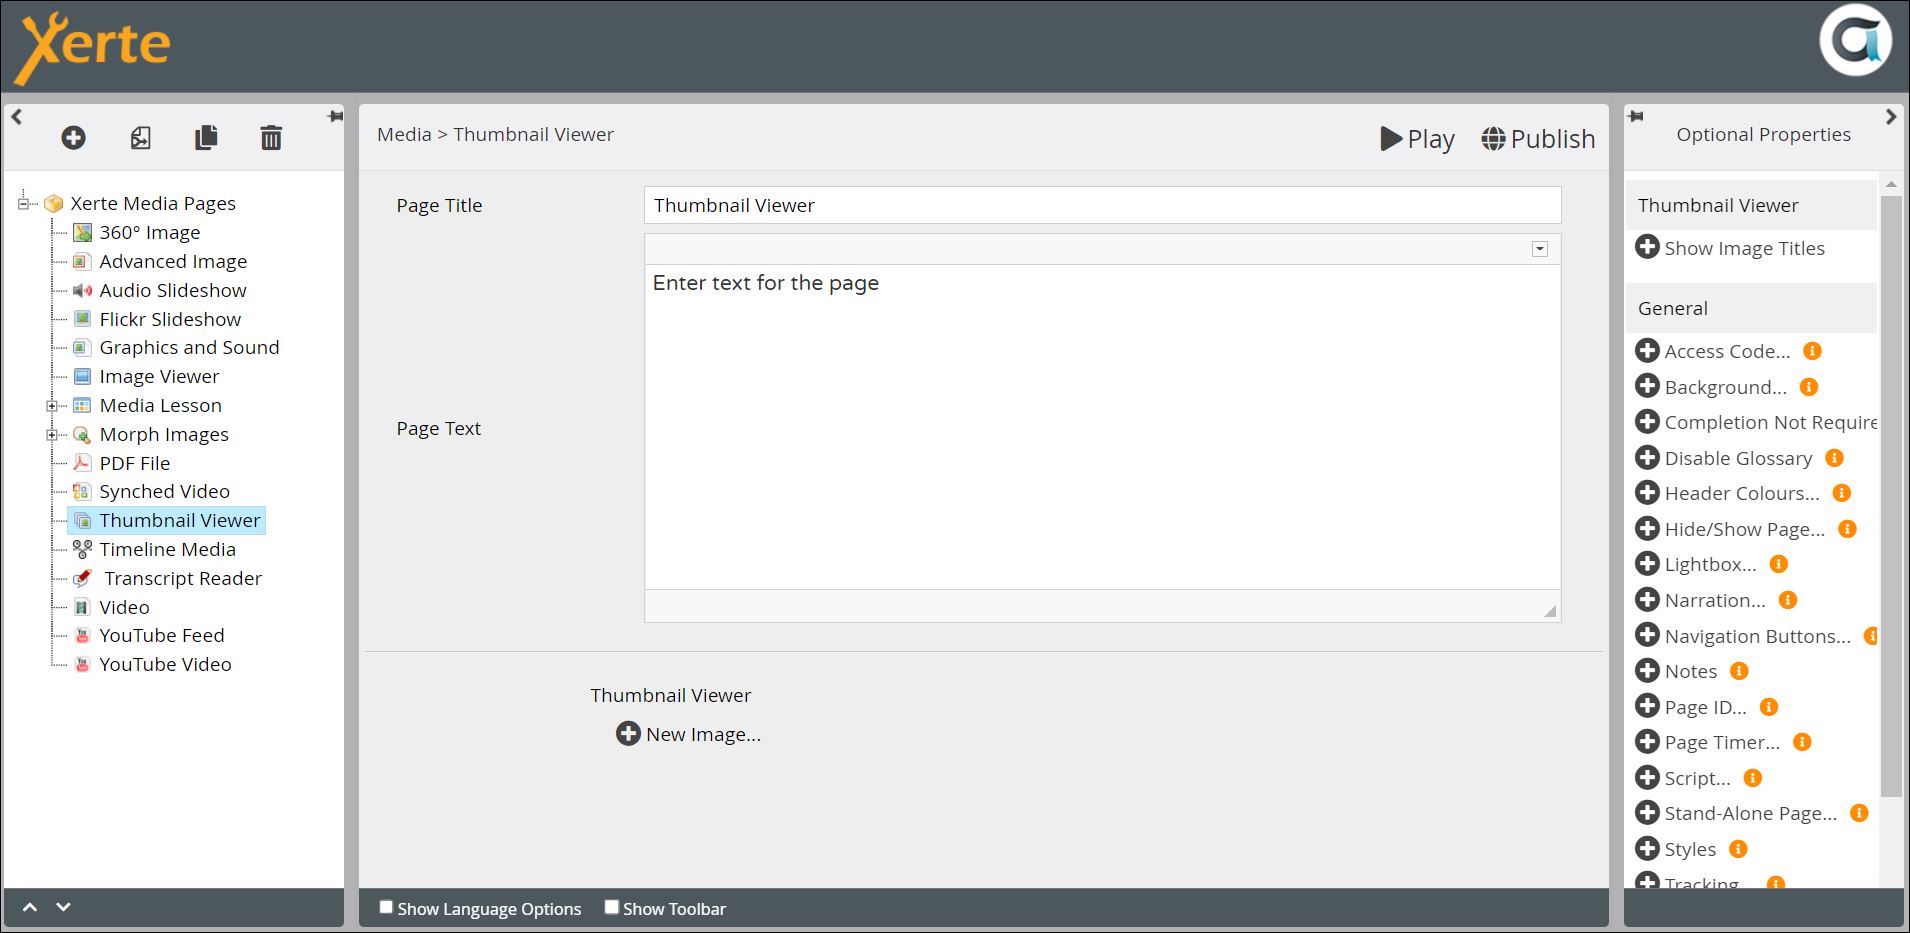Pin the left tree panel
1910x933 pixels.
[x=335, y=117]
